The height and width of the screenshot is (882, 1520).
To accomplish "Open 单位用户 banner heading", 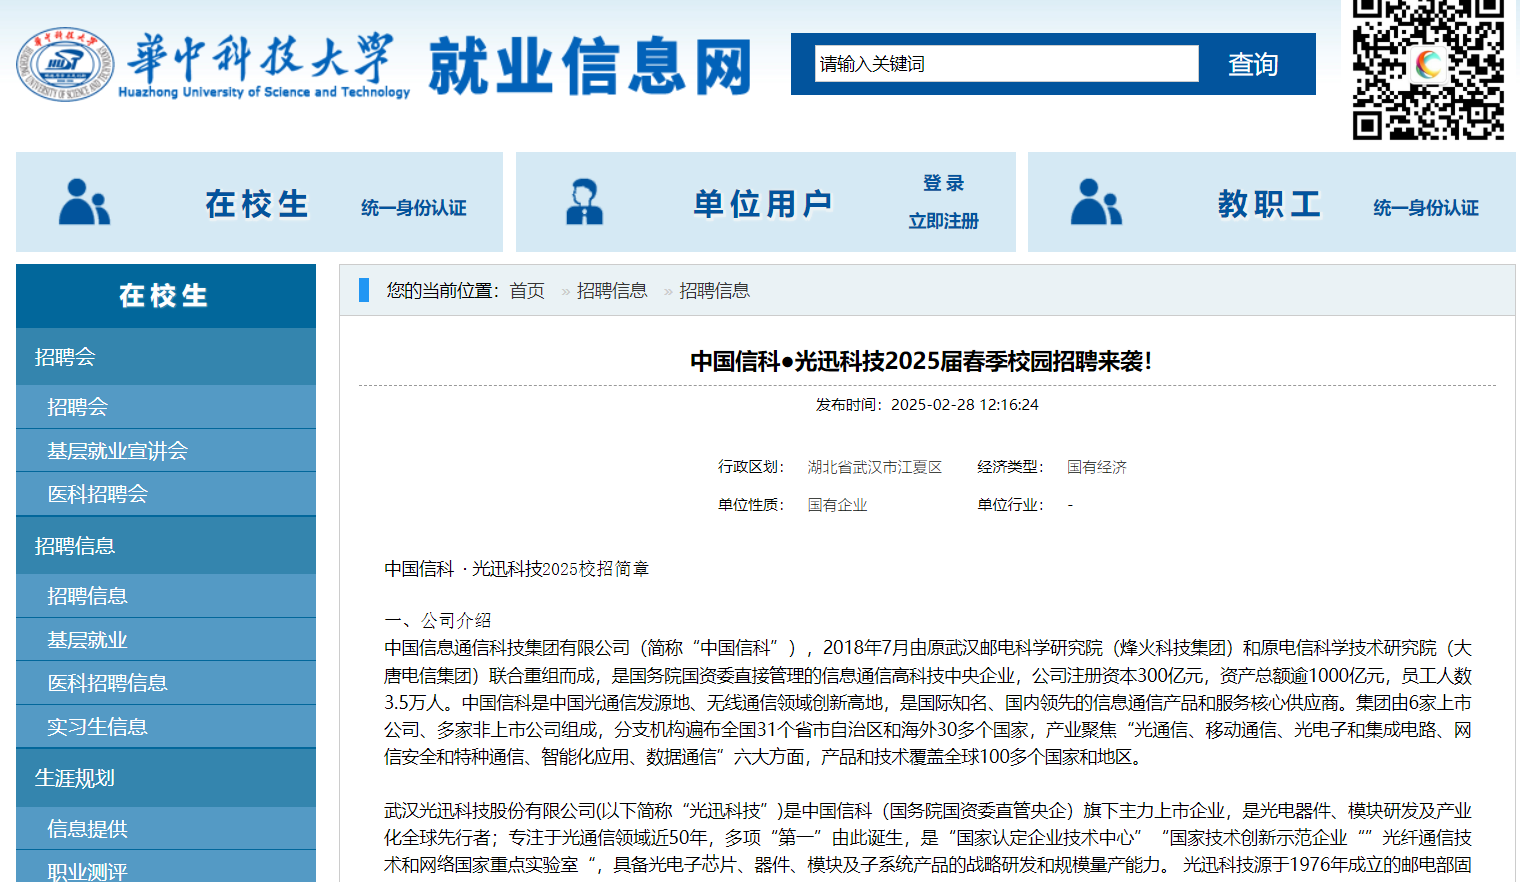I will (x=763, y=204).
